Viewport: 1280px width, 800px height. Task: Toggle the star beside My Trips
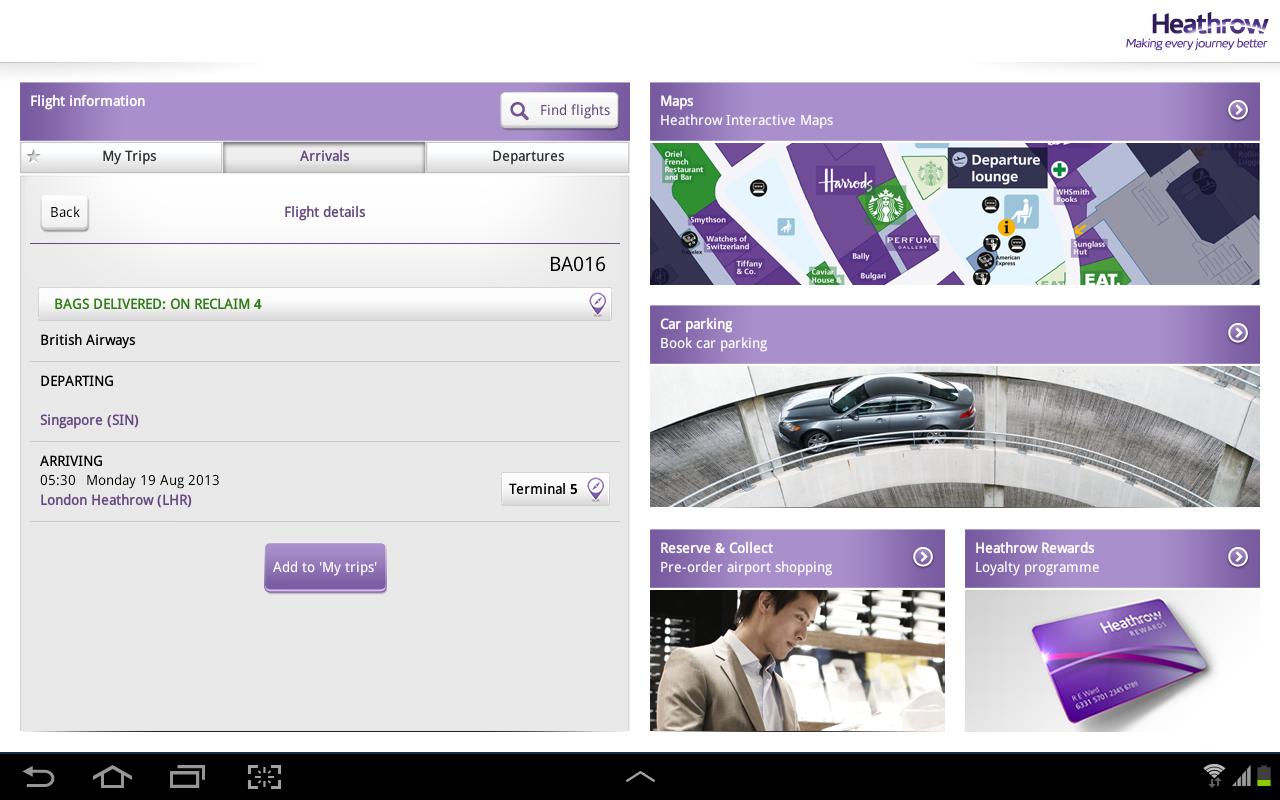click(x=34, y=156)
